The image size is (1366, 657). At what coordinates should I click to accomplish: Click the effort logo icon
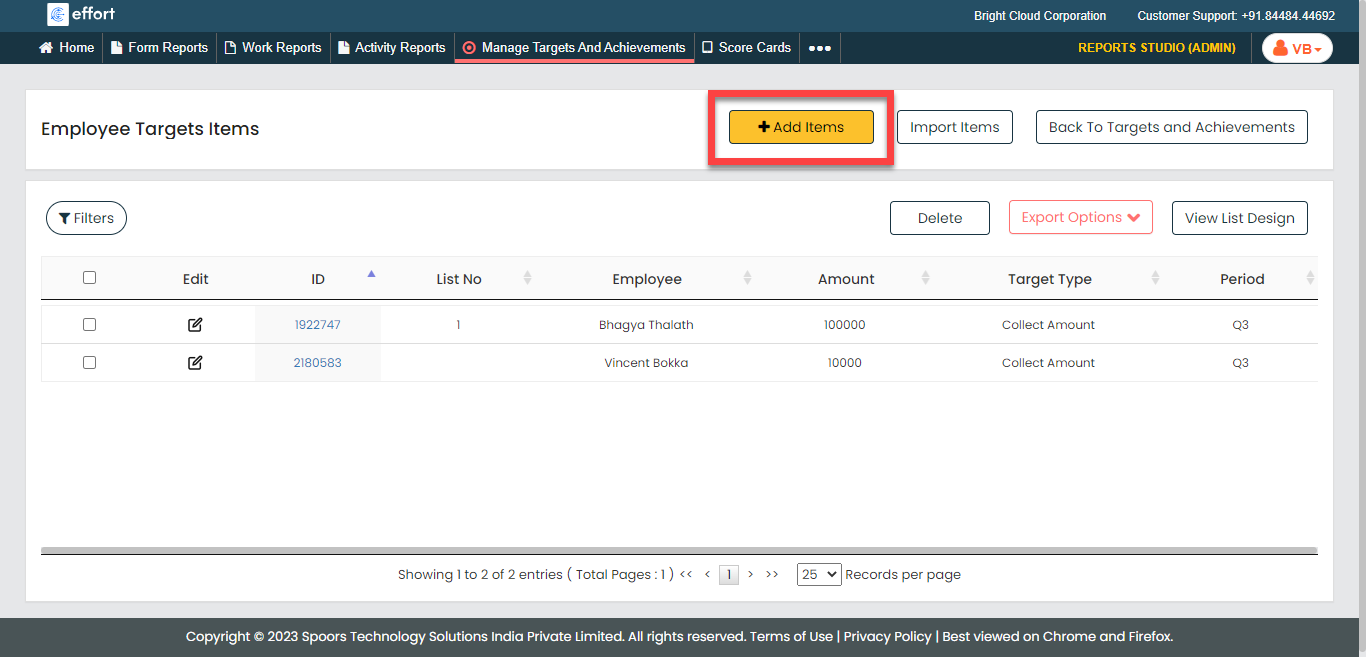[58, 15]
